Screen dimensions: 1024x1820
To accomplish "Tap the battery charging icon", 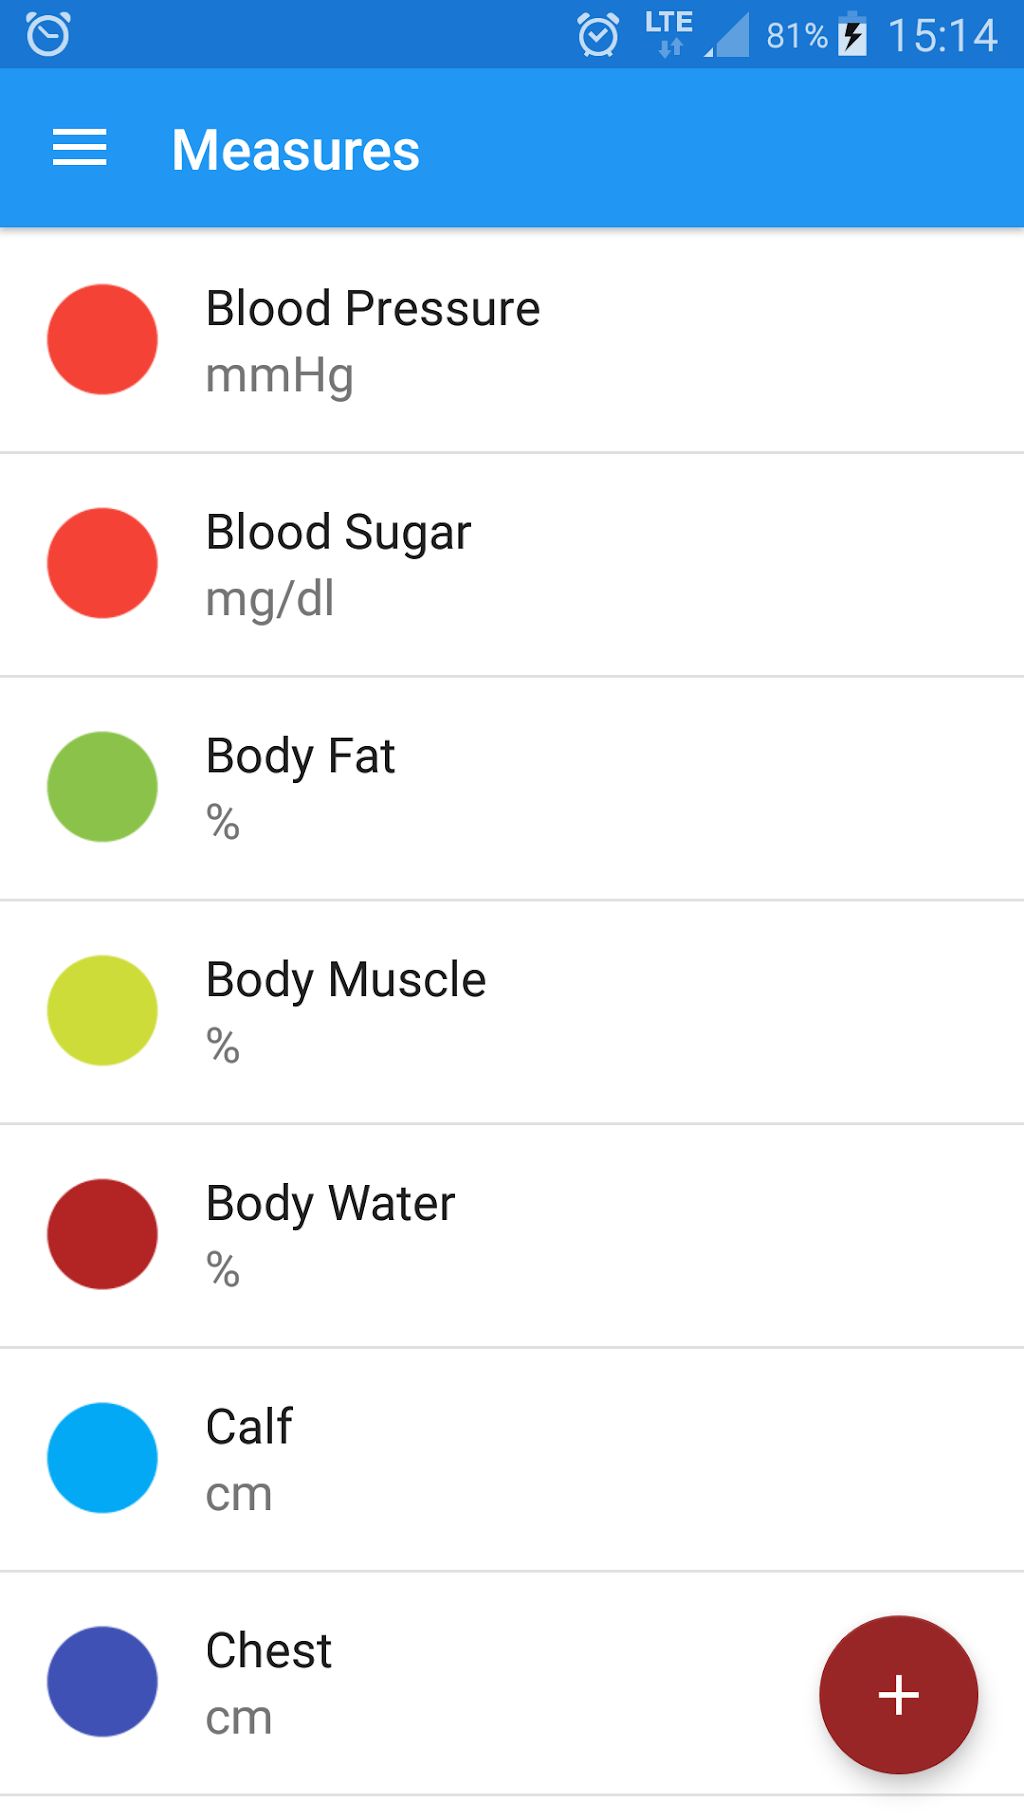I will (852, 35).
